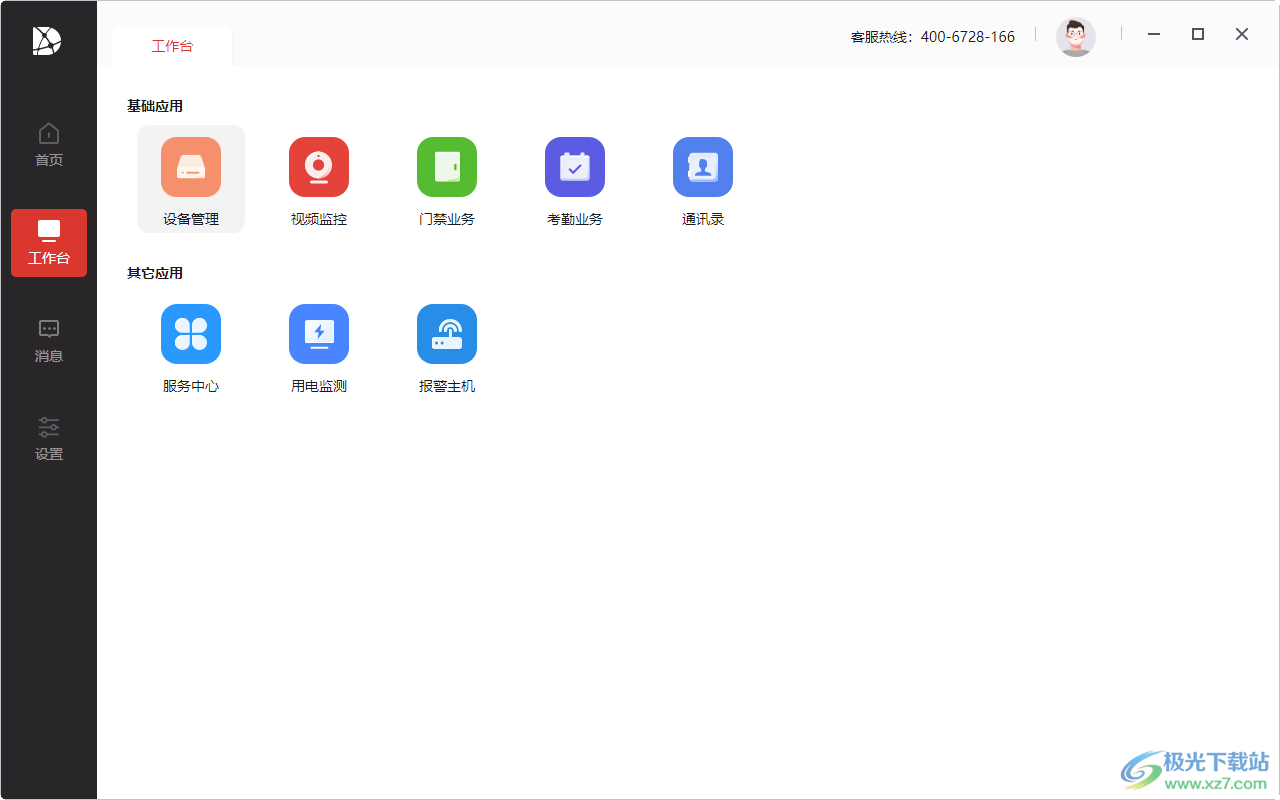The width and height of the screenshot is (1280, 800).
Task: Click the 基础应用 section heading
Action: (155, 106)
